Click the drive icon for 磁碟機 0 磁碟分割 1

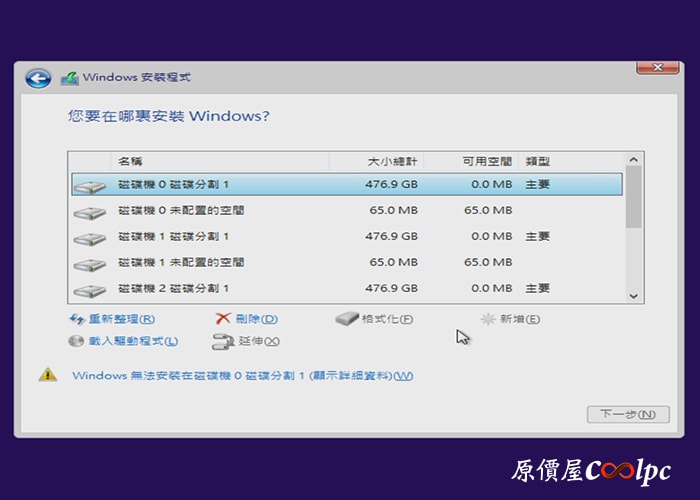[x=90, y=186]
